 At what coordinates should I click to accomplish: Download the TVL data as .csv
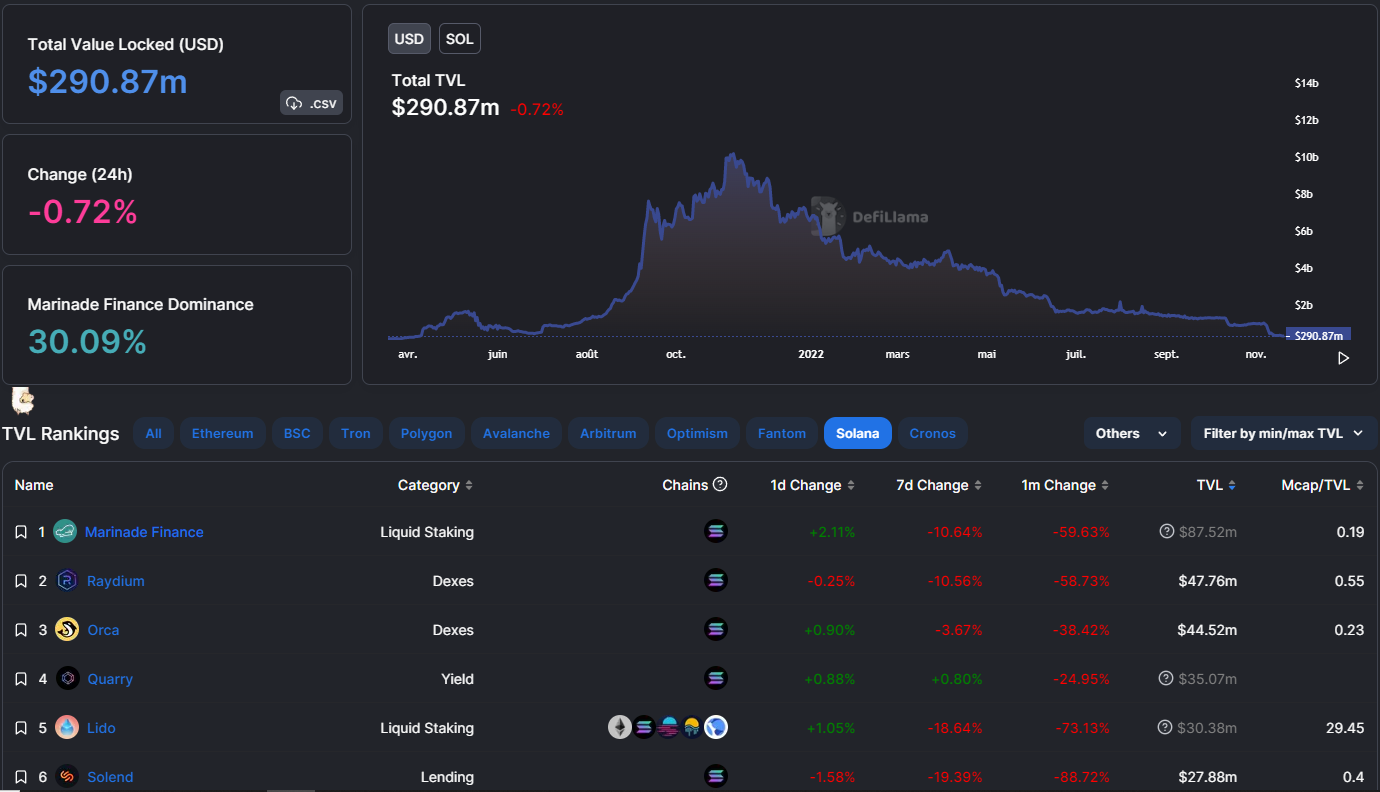(x=312, y=103)
